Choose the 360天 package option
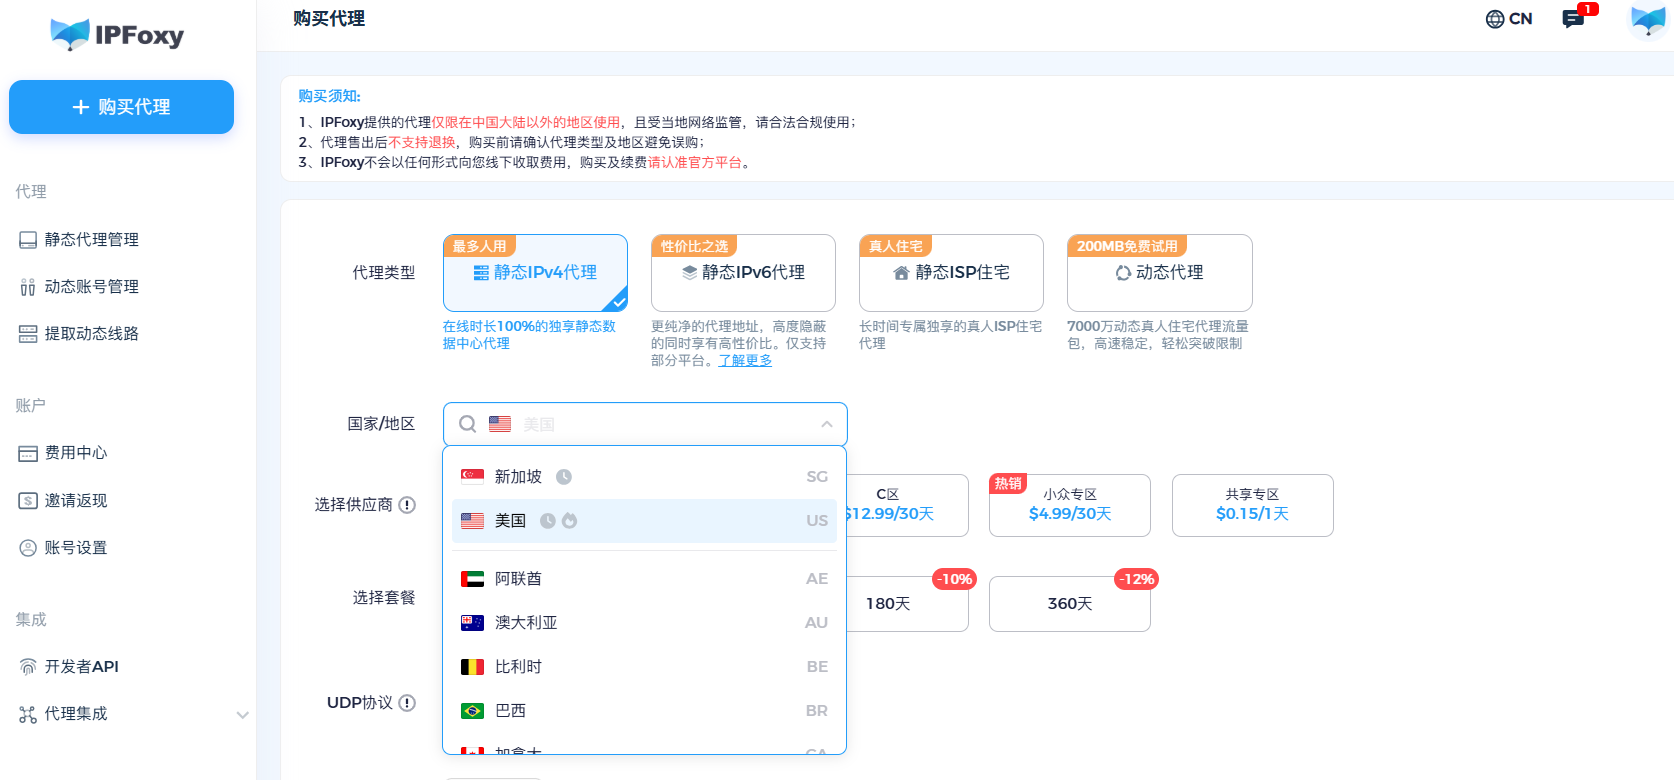Screen dimensions: 1674x780 pyautogui.click(x=1069, y=604)
